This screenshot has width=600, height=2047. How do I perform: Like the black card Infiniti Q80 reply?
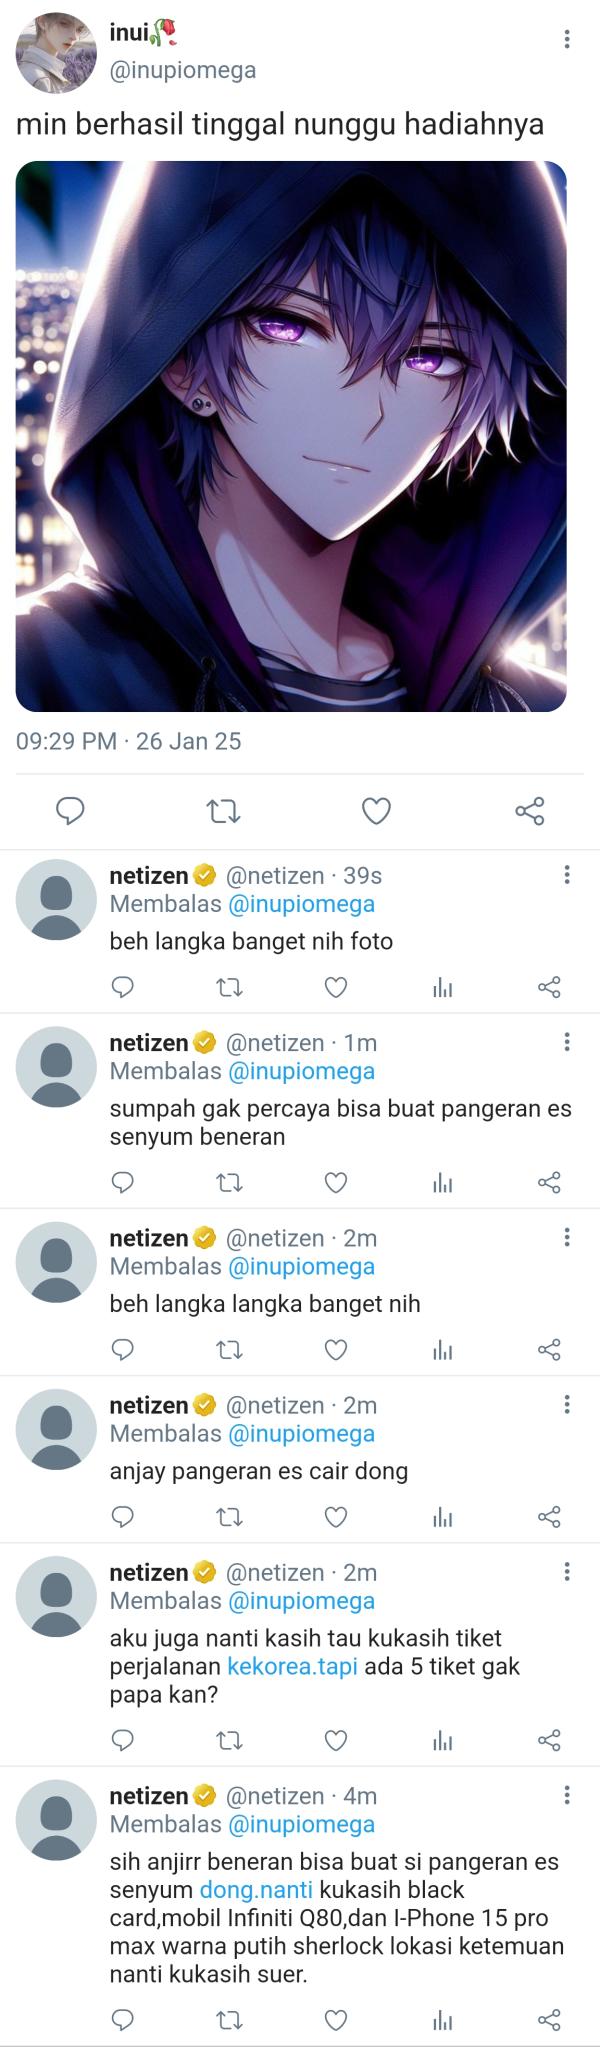(x=336, y=2020)
